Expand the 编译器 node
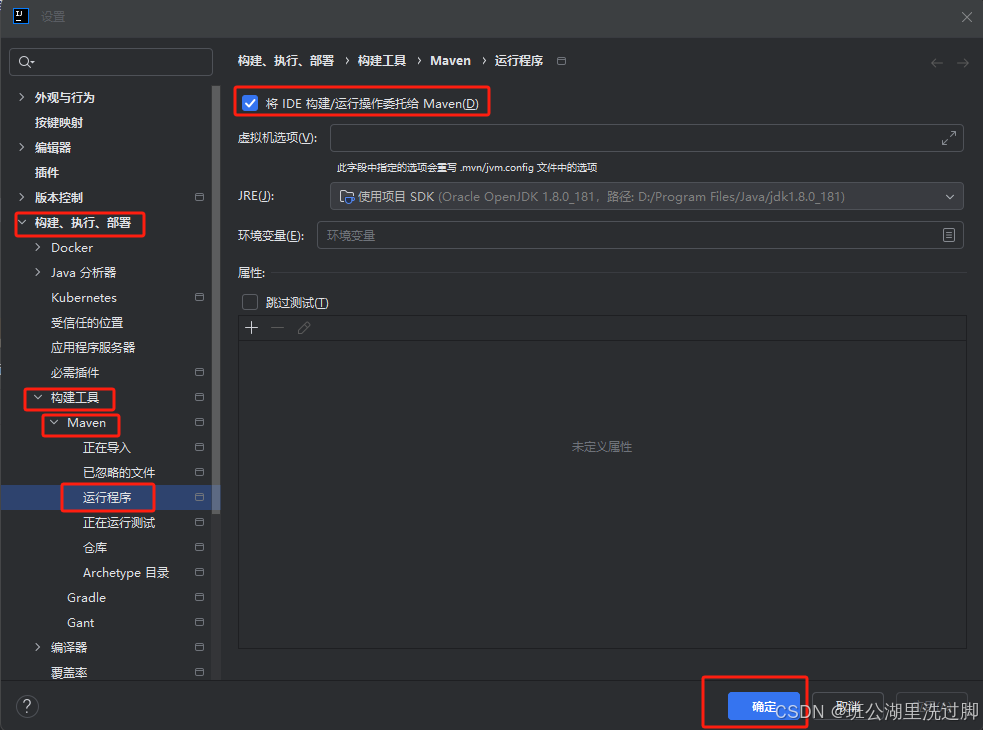Viewport: 983px width, 730px height. point(38,647)
